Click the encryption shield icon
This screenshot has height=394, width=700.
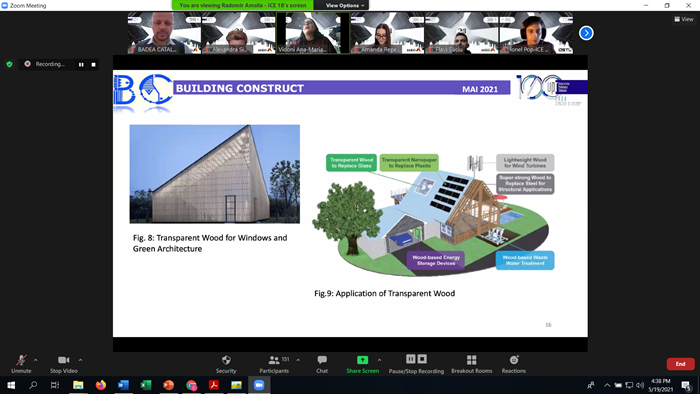9,64
